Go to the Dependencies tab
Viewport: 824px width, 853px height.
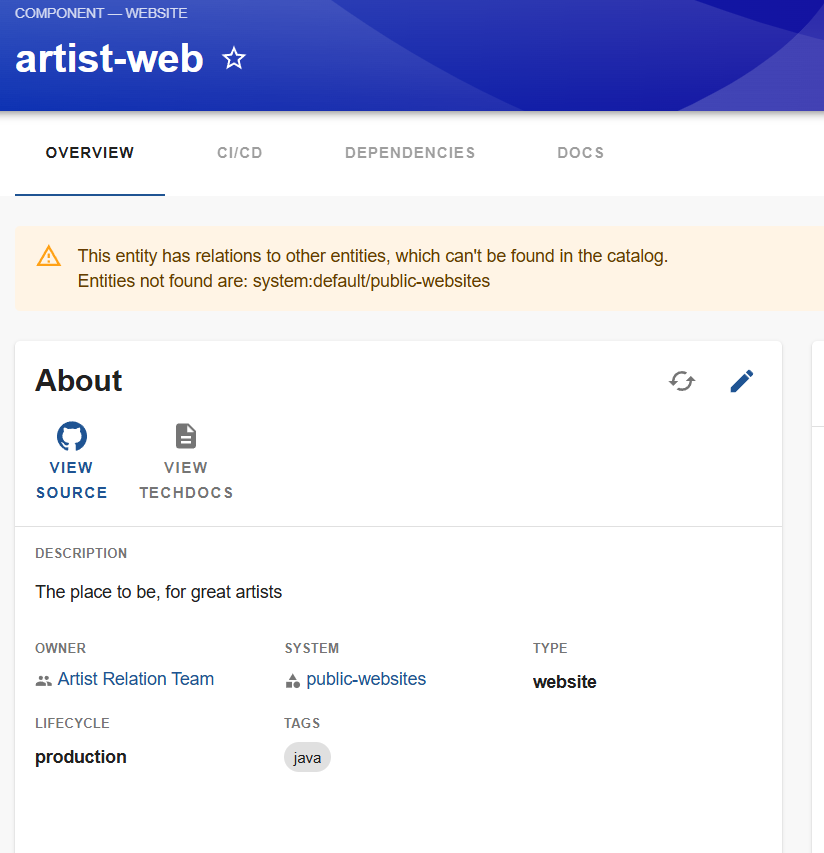410,153
